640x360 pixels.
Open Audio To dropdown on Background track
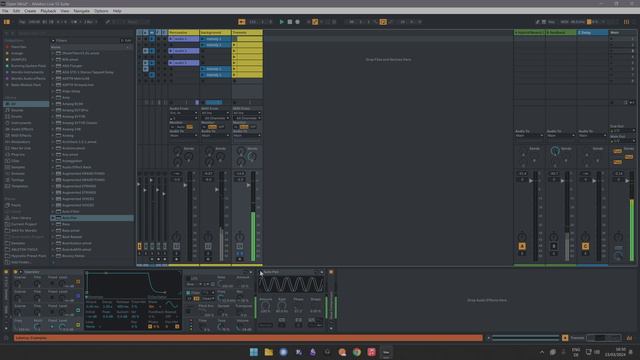pos(215,136)
